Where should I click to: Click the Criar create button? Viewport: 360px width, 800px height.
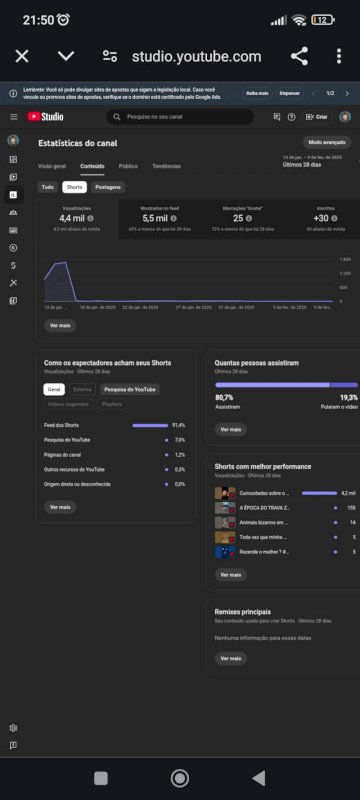(316, 117)
